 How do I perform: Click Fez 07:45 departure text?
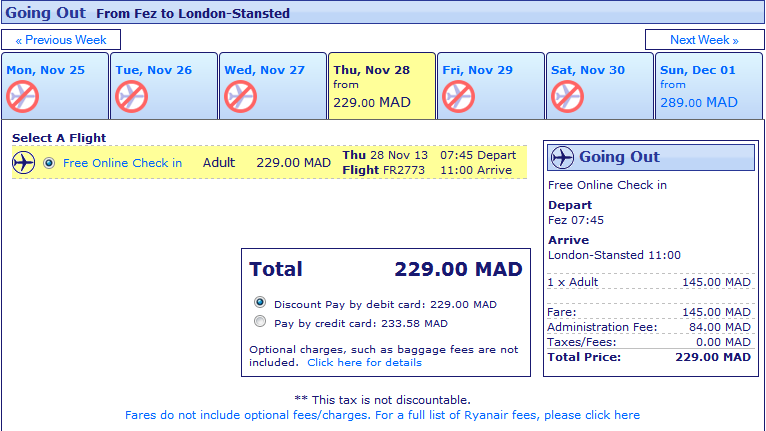575,220
